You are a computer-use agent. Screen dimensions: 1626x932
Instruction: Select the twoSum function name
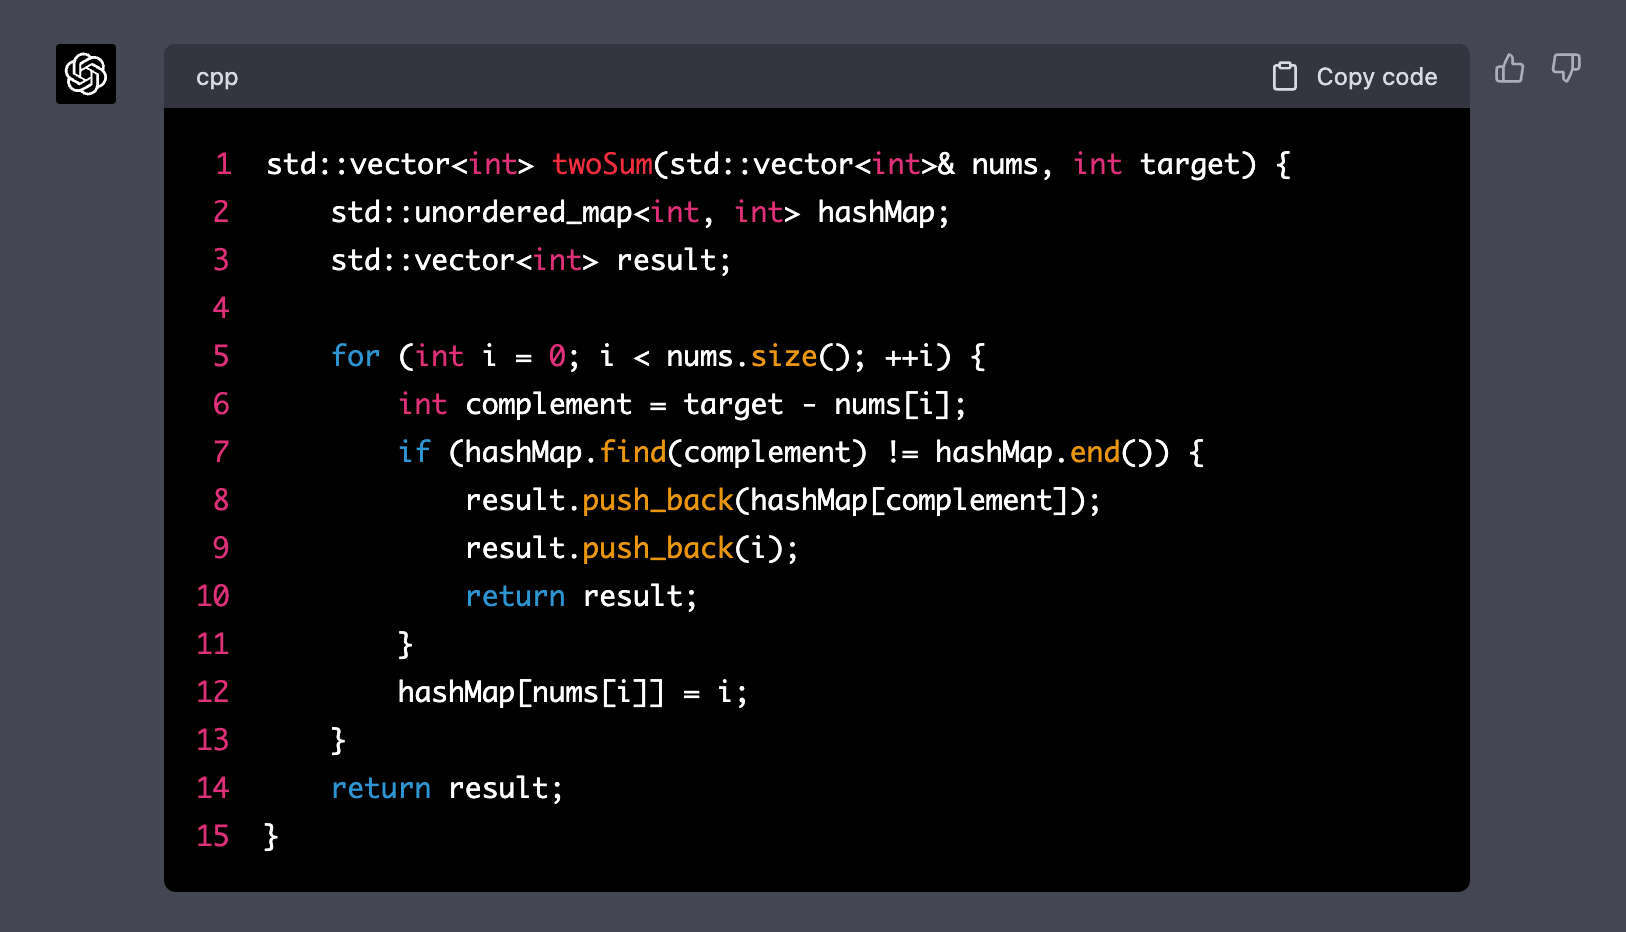pyautogui.click(x=603, y=164)
